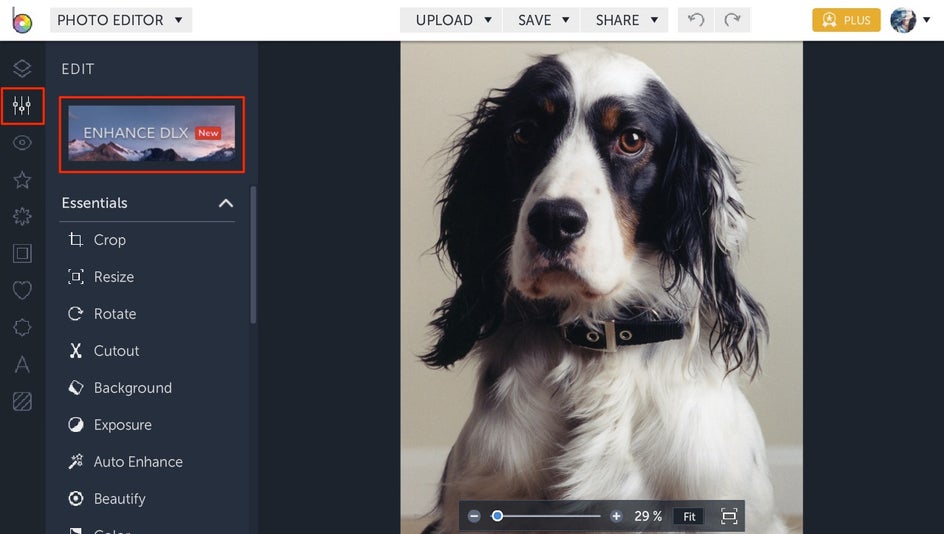Open the Save dropdown menu
The image size is (944, 534).
pos(541,20)
